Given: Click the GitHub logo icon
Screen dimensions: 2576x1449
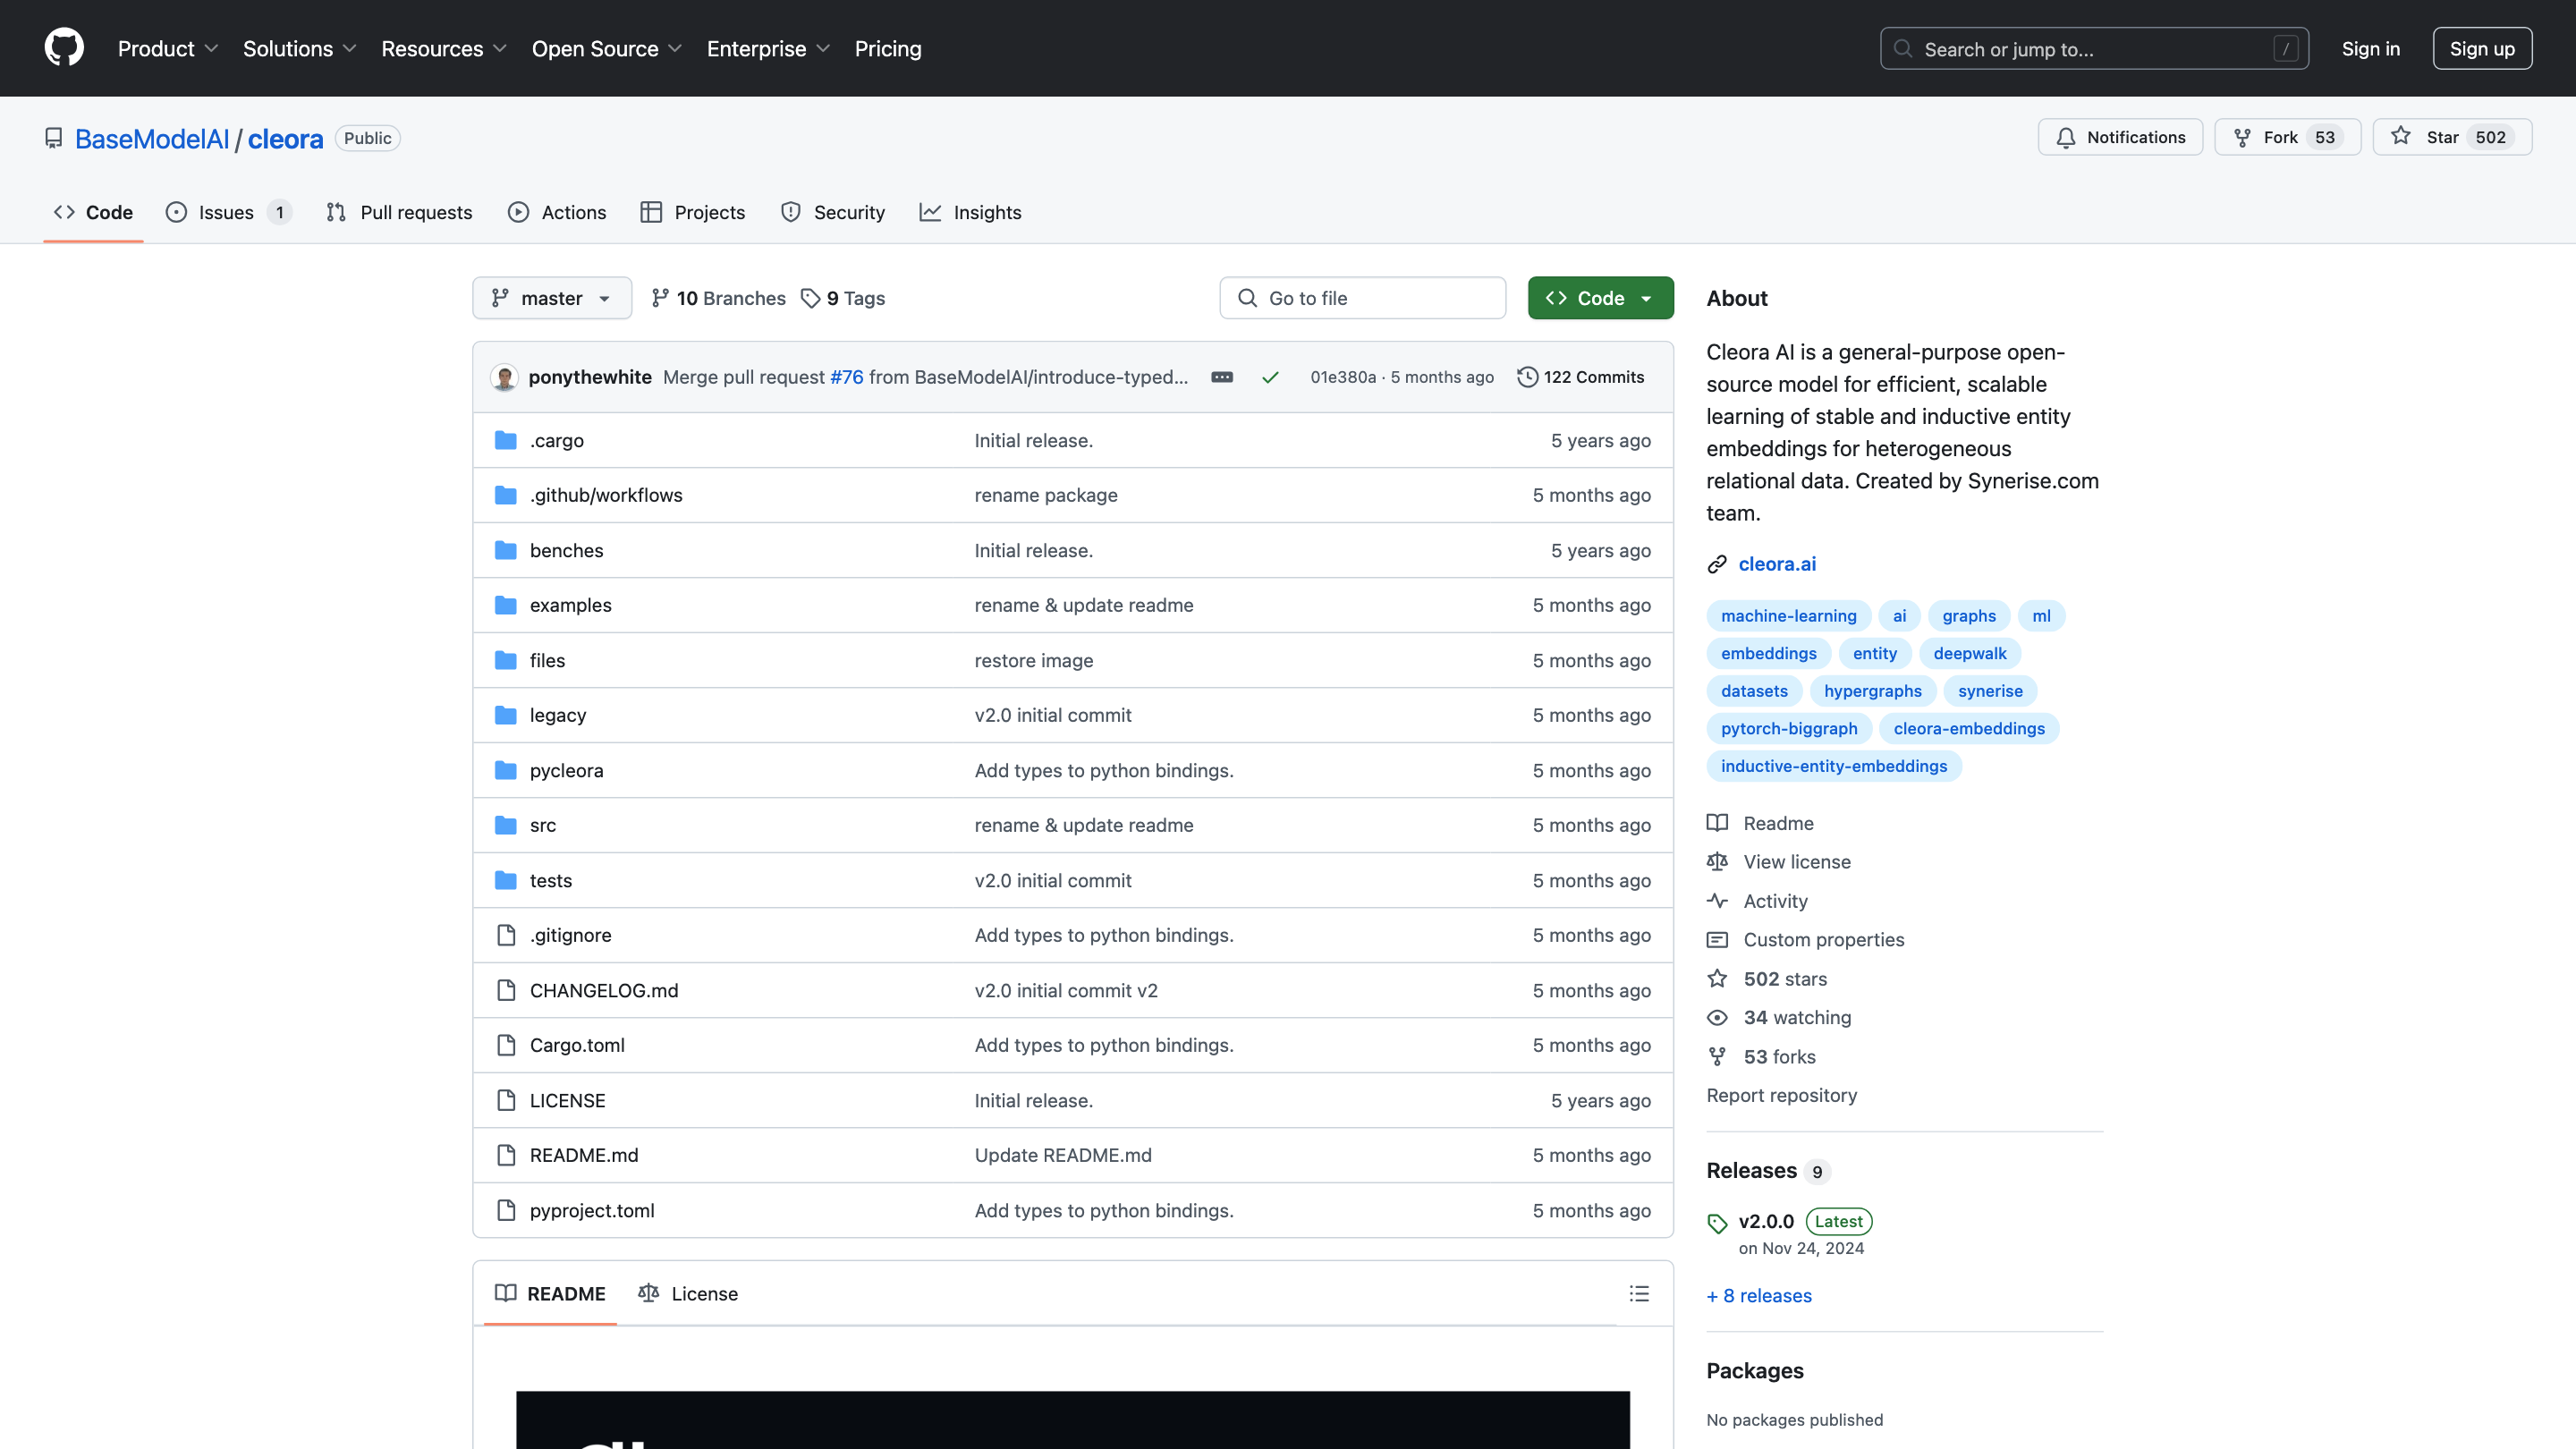Looking at the screenshot, I should (64, 48).
